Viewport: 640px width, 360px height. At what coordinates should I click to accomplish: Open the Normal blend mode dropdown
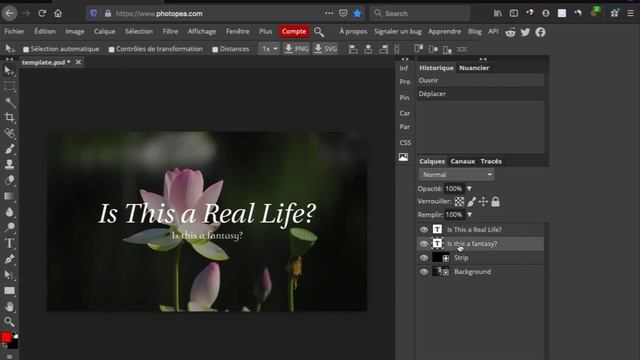(x=456, y=175)
